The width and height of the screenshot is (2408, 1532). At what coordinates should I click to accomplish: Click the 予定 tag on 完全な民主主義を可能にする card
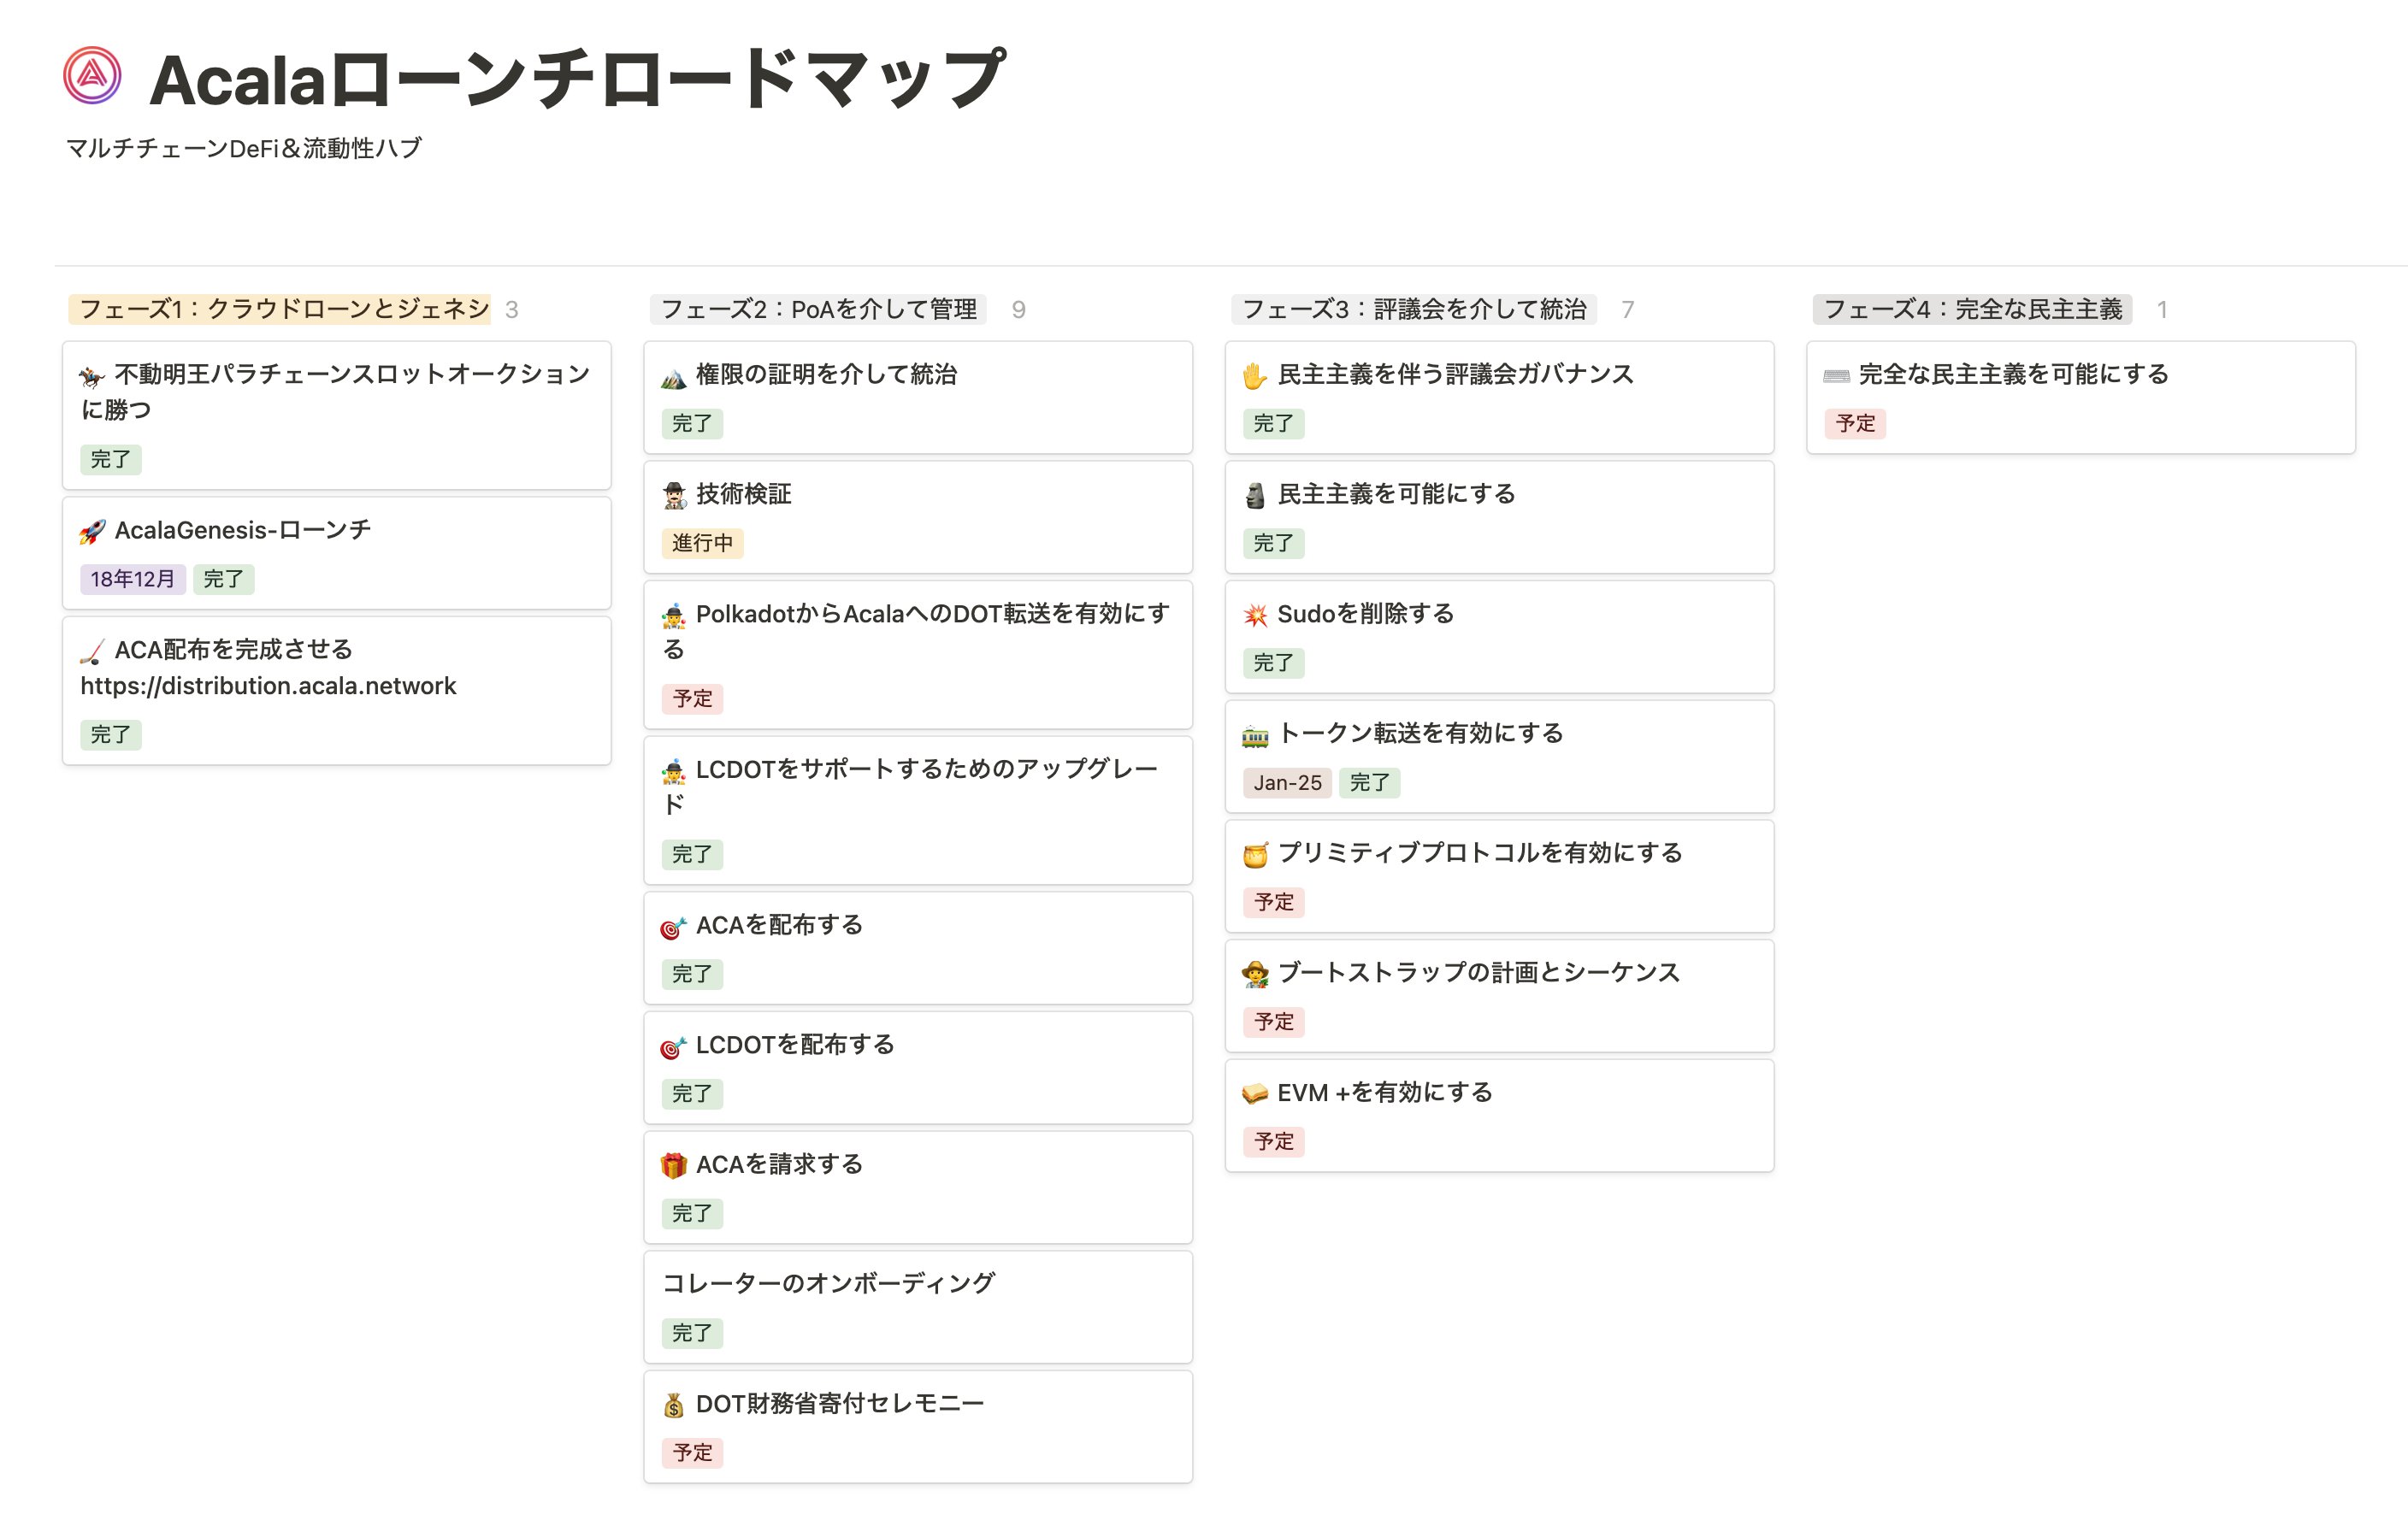pos(1855,424)
